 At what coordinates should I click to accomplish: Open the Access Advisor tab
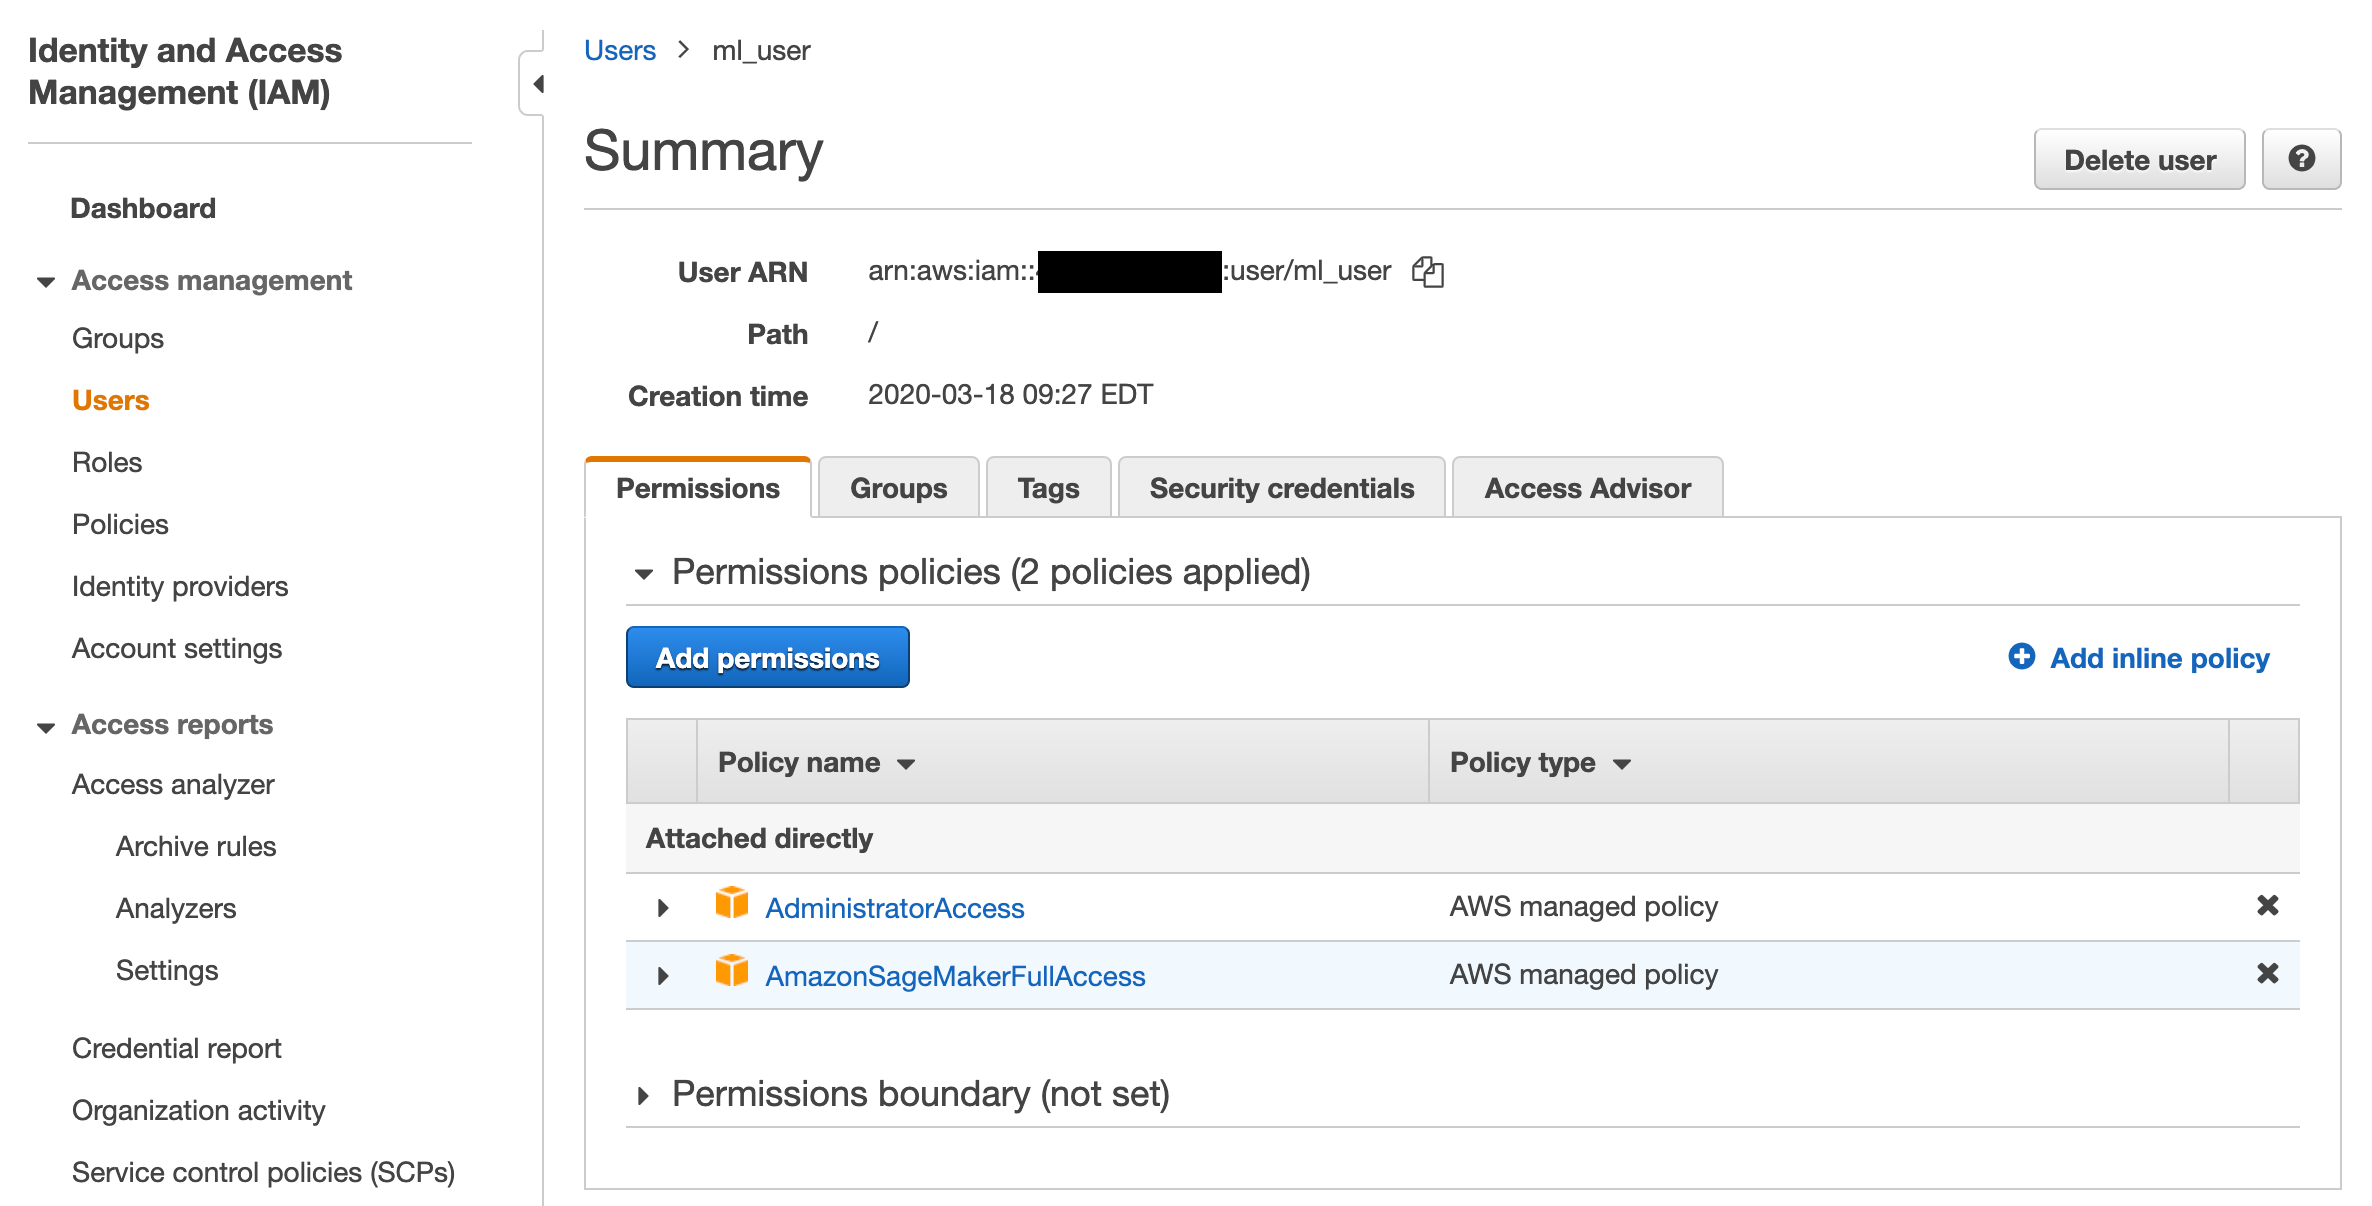coord(1587,488)
